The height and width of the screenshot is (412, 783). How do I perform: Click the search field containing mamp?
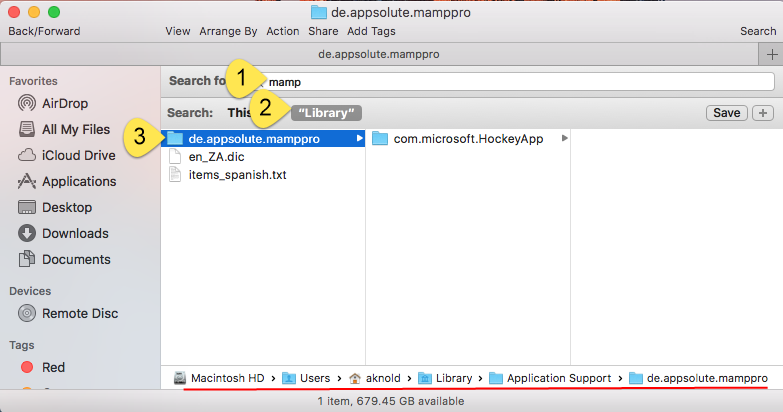coord(514,82)
